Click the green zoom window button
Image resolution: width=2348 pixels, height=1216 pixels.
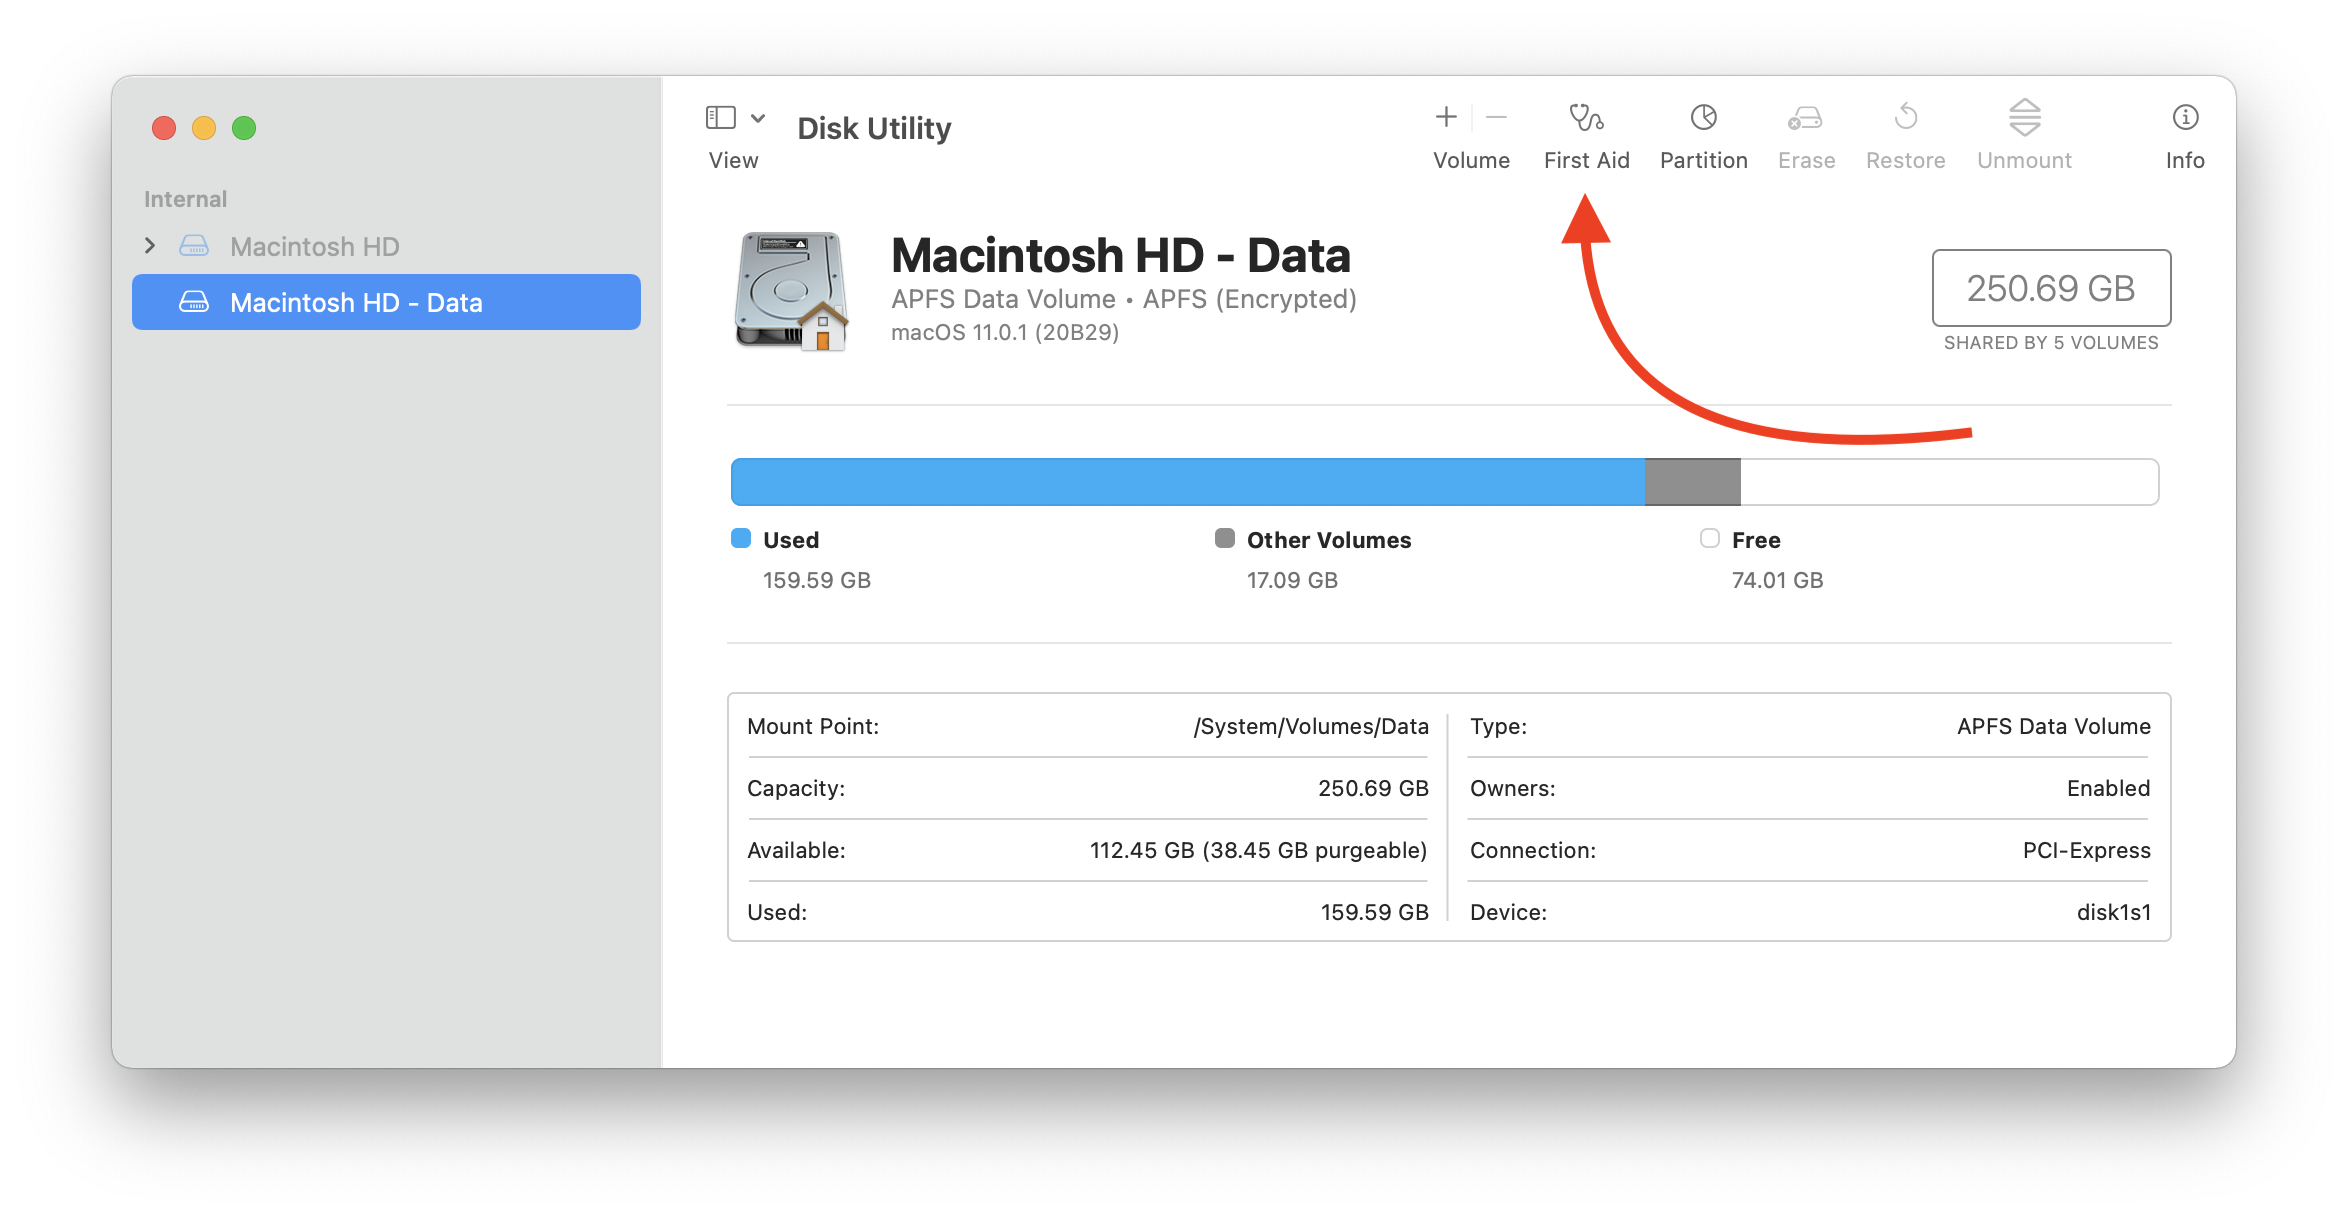pos(244,128)
